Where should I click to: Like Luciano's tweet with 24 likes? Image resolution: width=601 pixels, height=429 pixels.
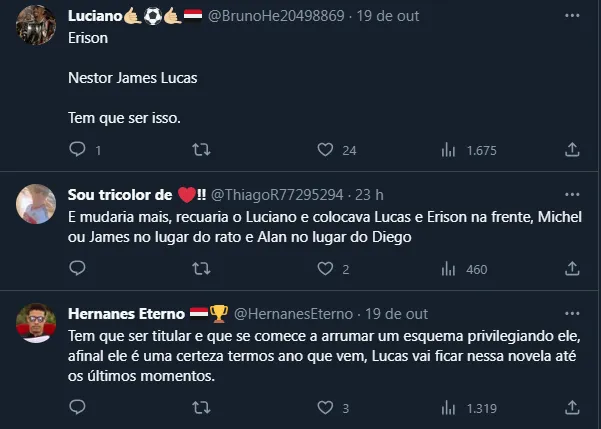point(324,150)
